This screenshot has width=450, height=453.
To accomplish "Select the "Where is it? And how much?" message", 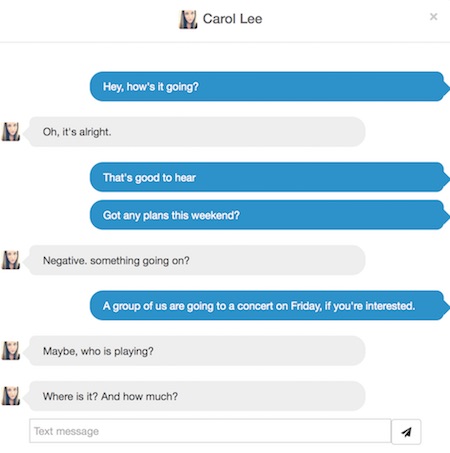I will (x=196, y=396).
